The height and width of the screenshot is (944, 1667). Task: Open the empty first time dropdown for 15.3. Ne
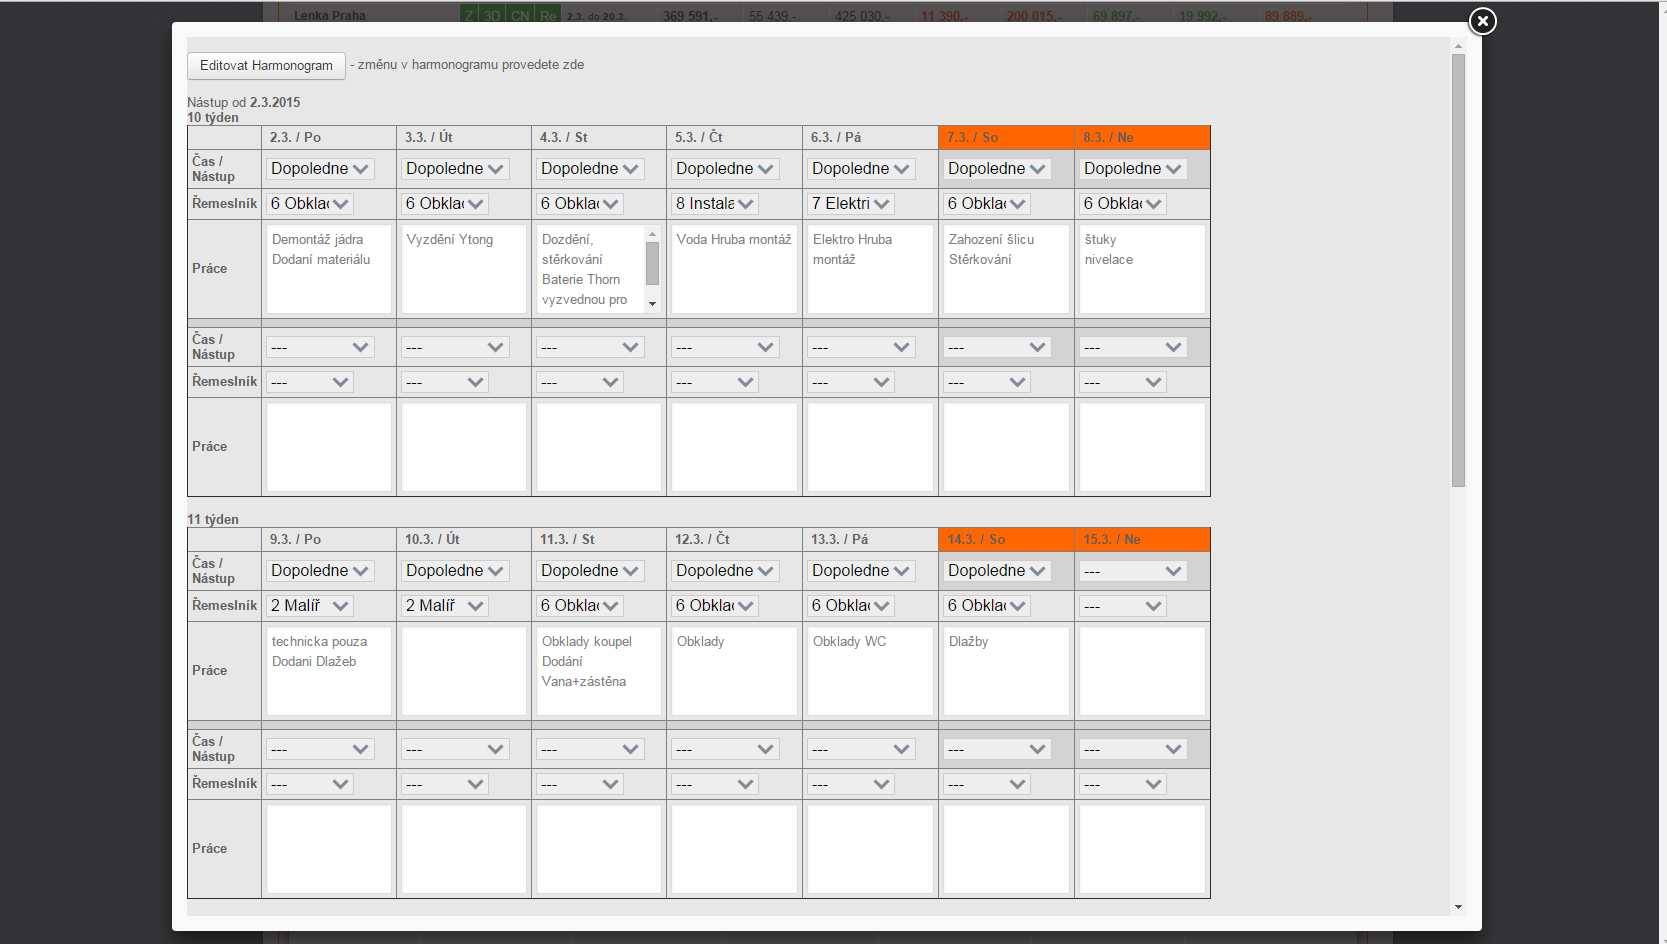[1132, 571]
